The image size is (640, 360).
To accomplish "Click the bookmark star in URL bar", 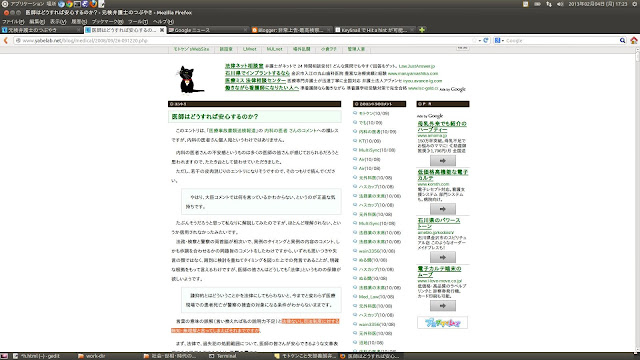I will (474, 40).
